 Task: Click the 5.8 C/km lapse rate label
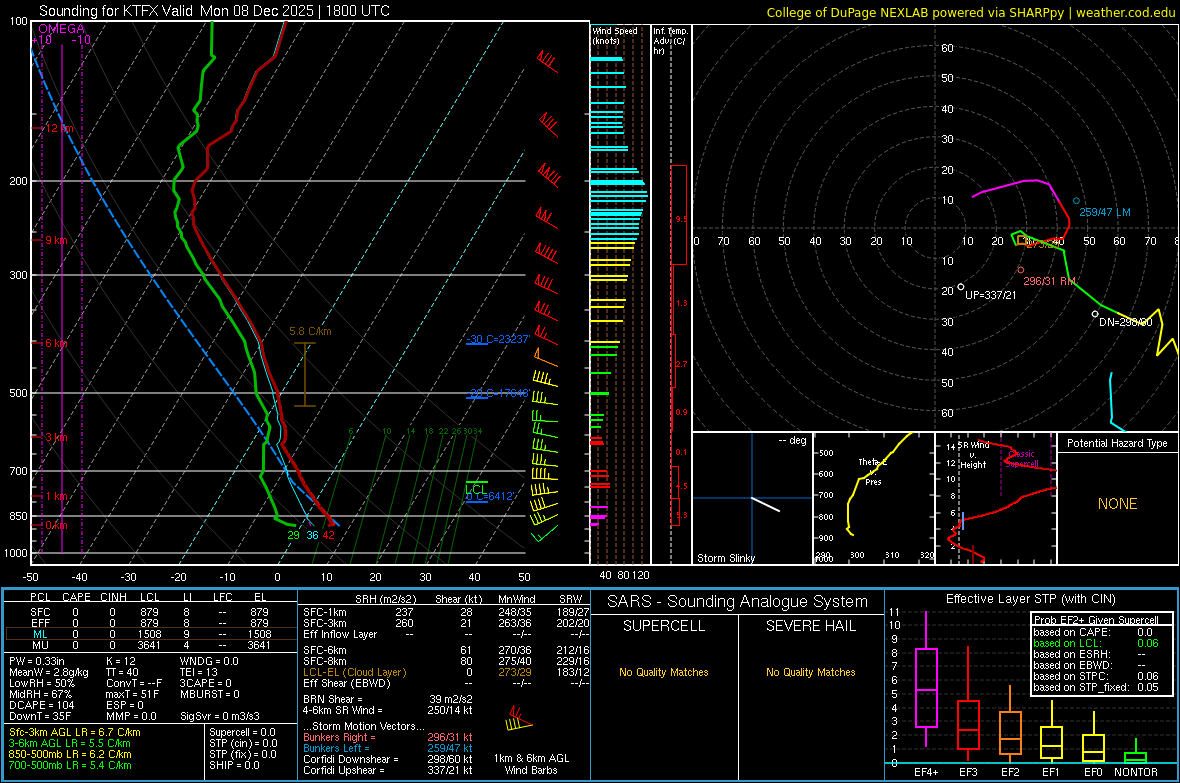point(310,331)
